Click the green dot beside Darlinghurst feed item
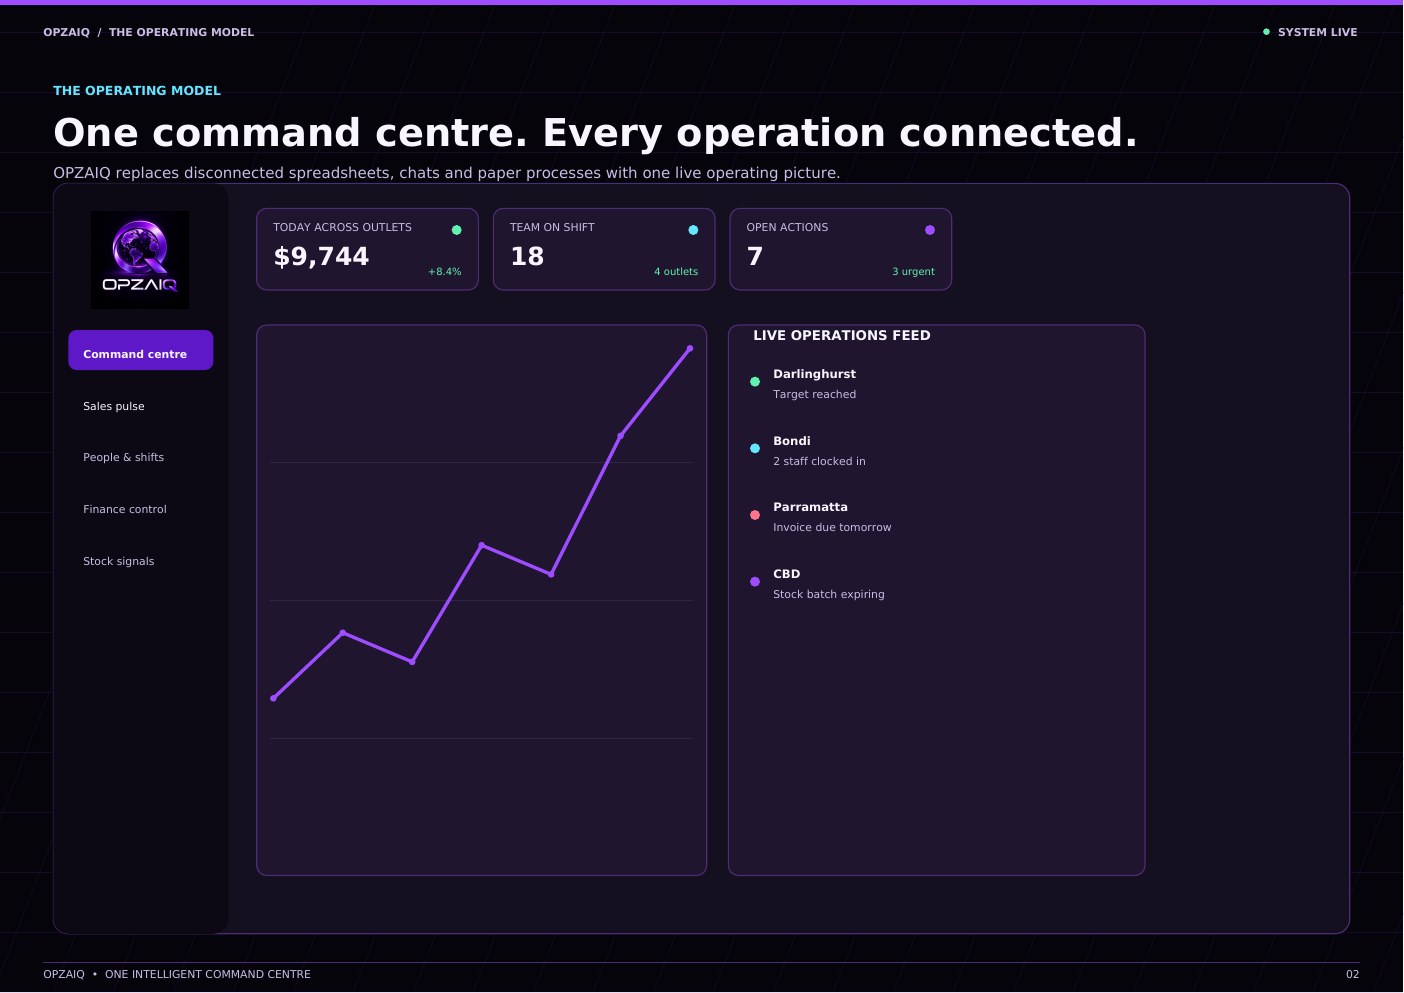 pos(755,382)
